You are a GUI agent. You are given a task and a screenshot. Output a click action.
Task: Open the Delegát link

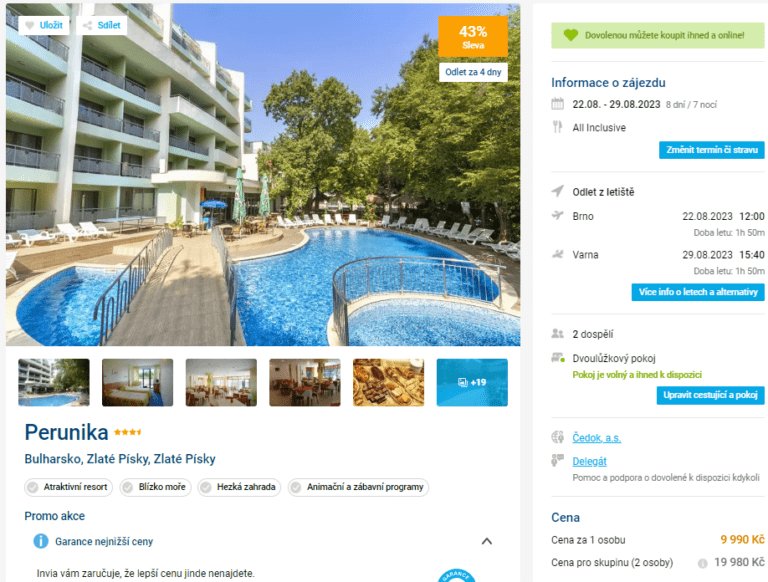[589, 461]
